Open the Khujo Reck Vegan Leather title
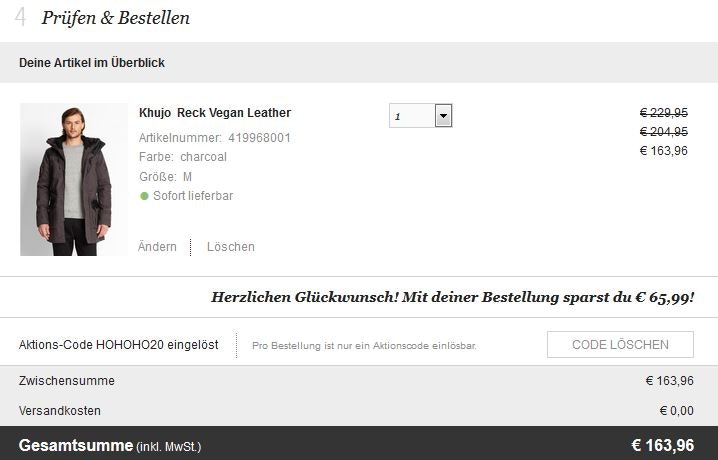 click(x=215, y=113)
